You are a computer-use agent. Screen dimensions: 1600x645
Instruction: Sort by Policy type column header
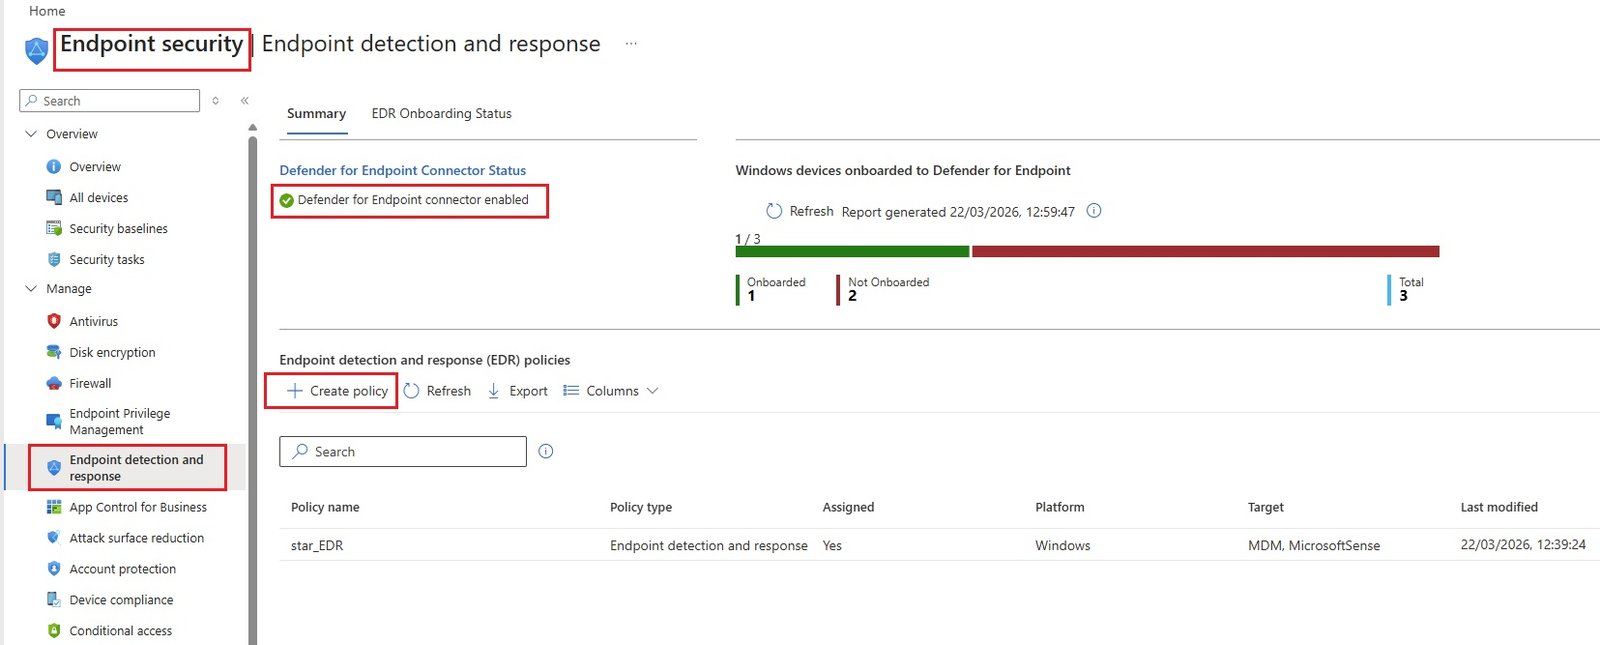click(x=641, y=508)
